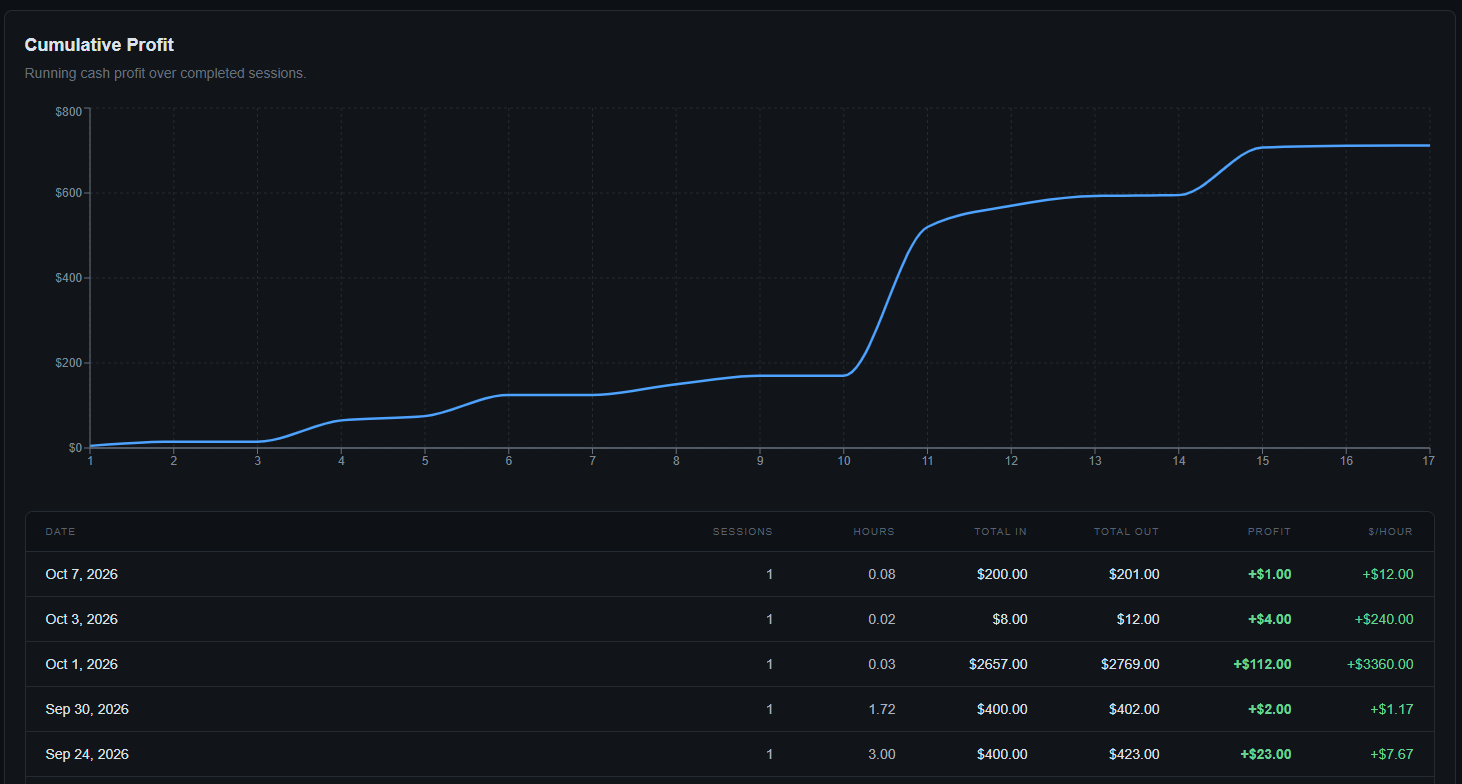The width and height of the screenshot is (1462, 784).
Task: Click the +$3360.00 per hour value
Action: tap(1380, 664)
